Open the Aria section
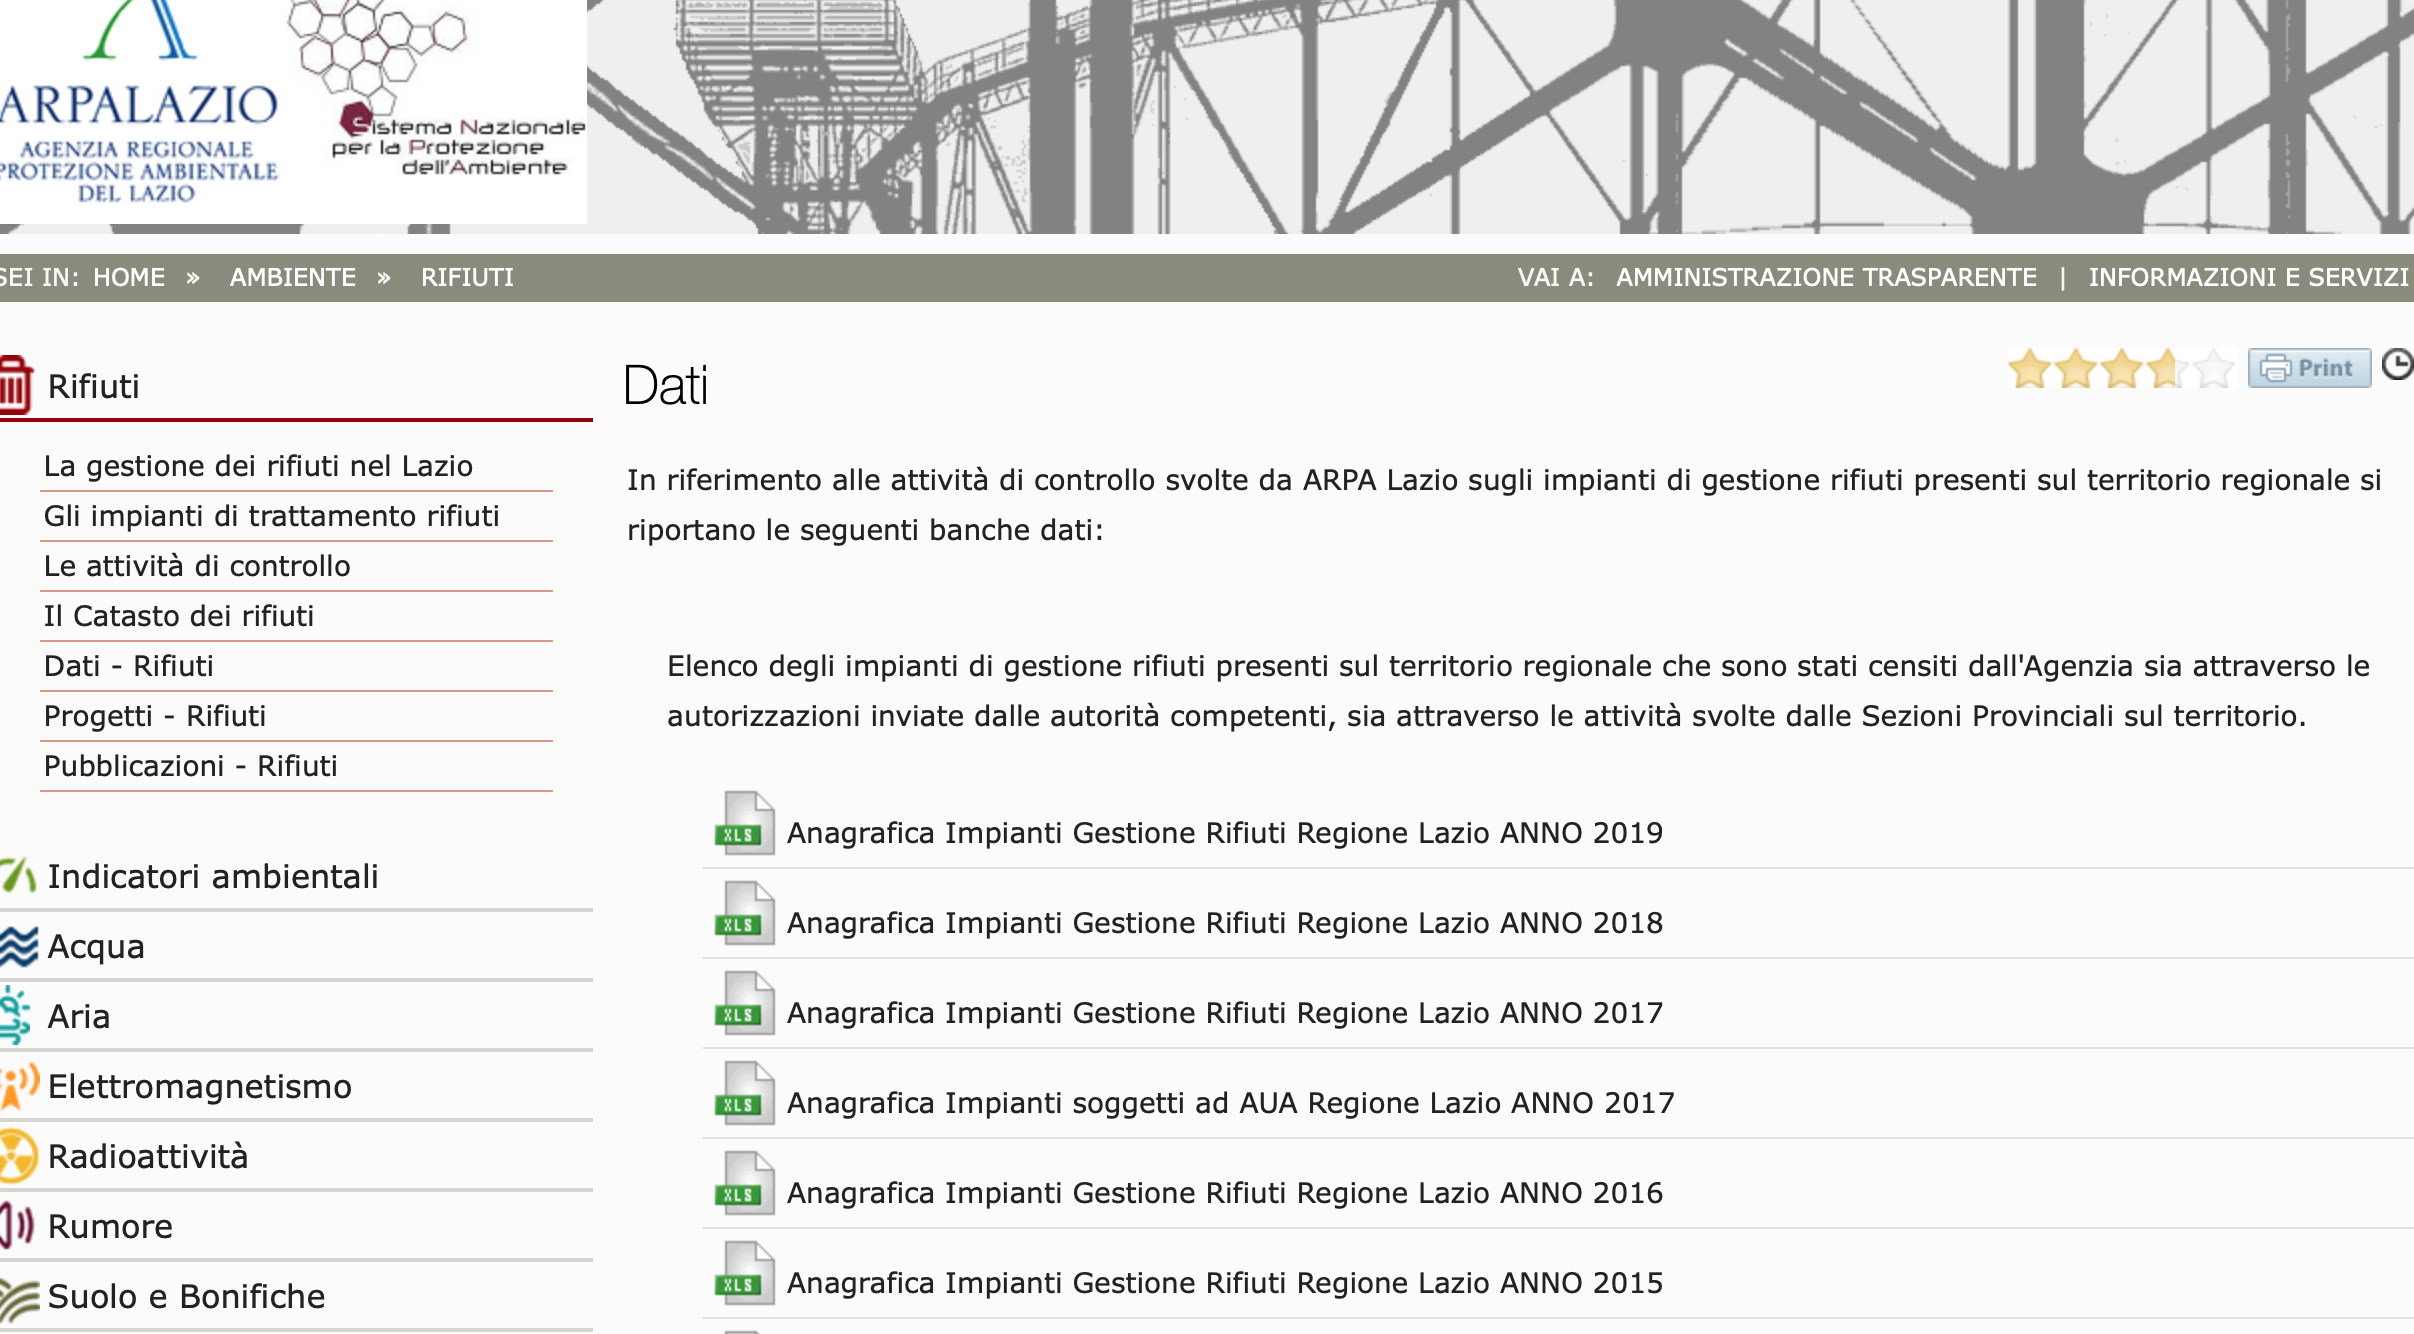This screenshot has height=1334, width=2414. [79, 1016]
